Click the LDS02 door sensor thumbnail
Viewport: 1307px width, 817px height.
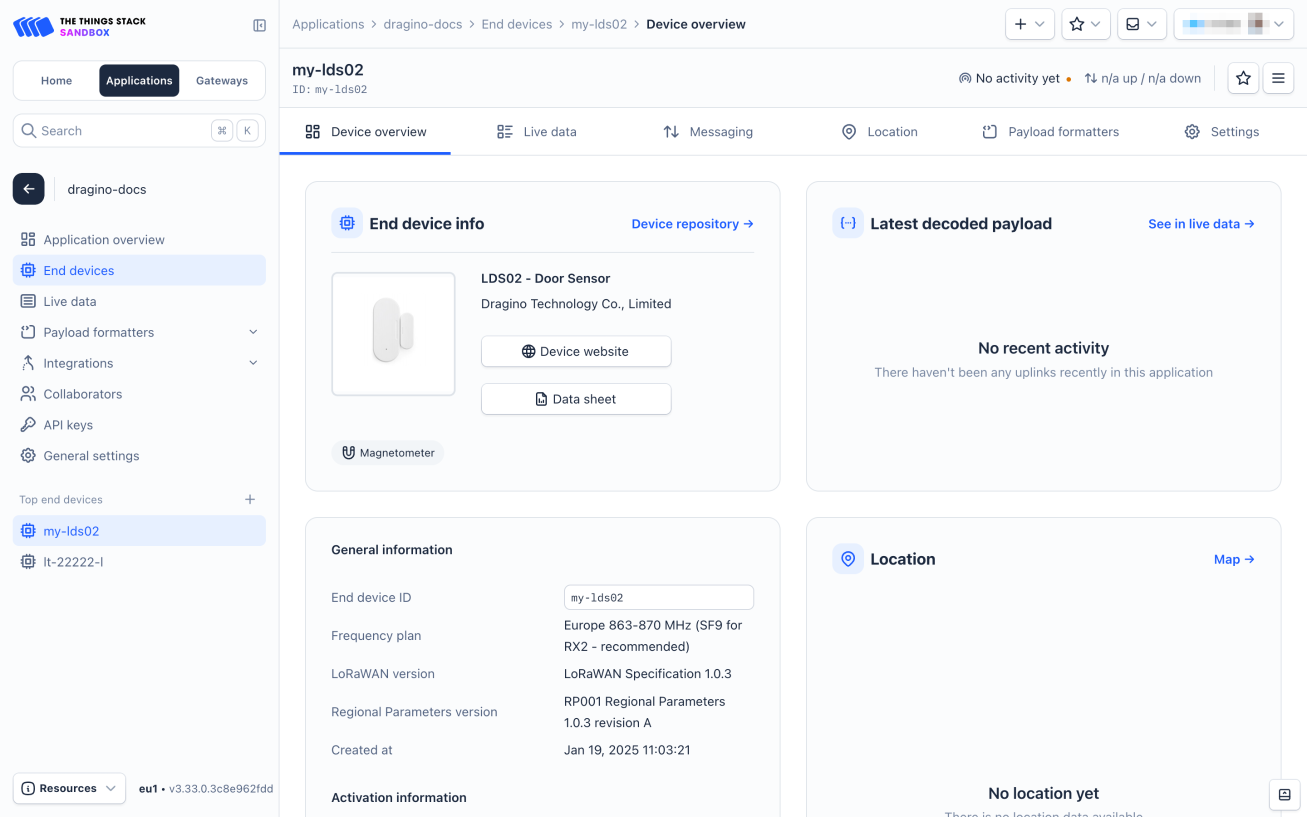coord(393,334)
